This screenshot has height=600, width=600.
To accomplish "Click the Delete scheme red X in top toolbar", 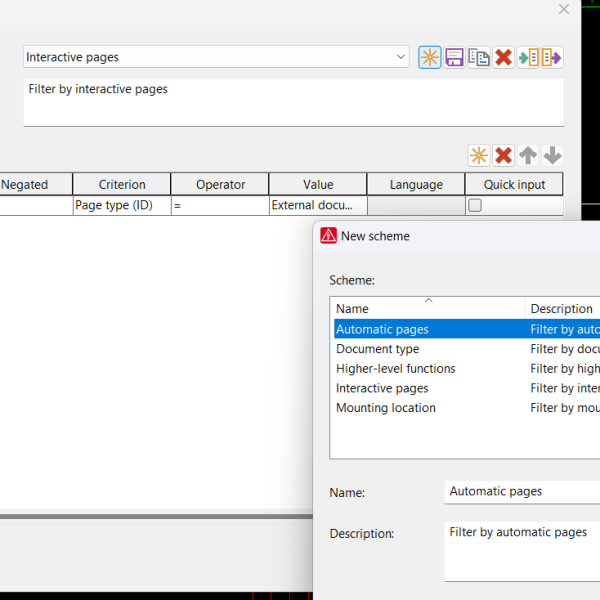I will [x=503, y=57].
